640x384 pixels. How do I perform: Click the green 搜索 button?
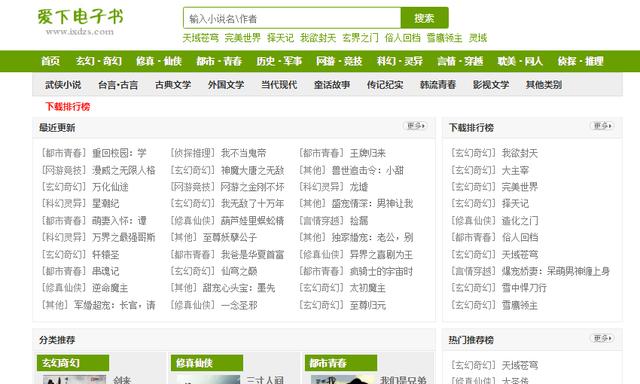(424, 18)
